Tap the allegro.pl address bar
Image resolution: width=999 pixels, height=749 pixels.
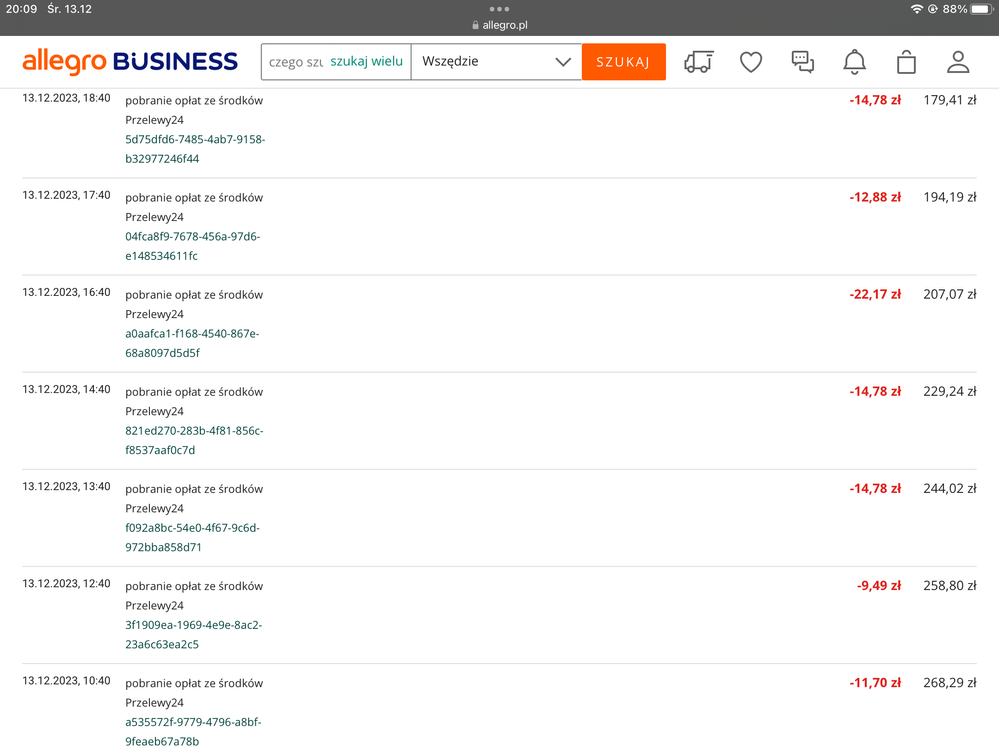point(499,25)
